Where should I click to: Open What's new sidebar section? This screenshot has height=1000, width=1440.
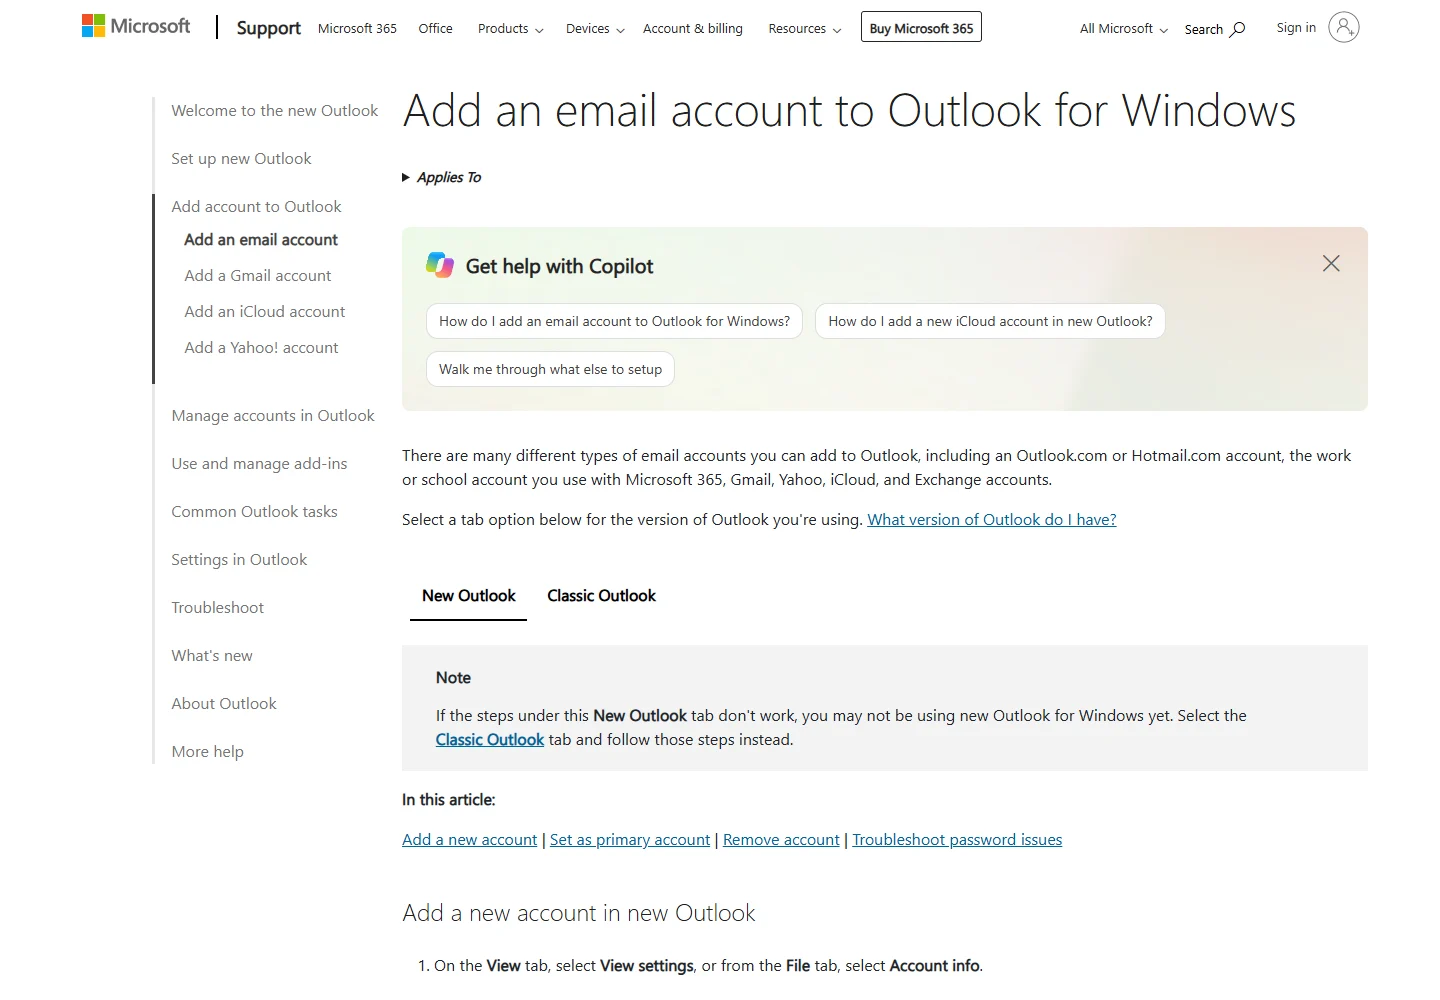click(212, 656)
